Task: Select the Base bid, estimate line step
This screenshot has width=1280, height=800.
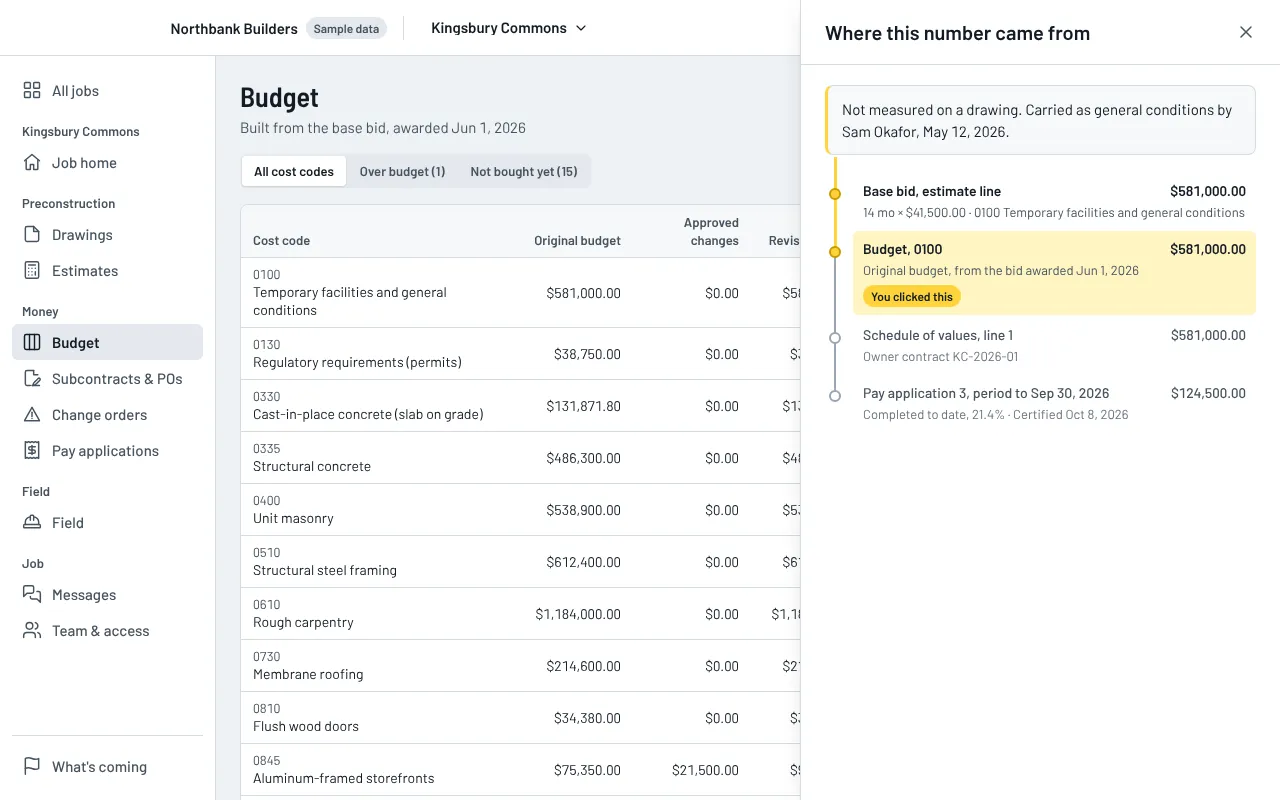Action: click(1054, 201)
